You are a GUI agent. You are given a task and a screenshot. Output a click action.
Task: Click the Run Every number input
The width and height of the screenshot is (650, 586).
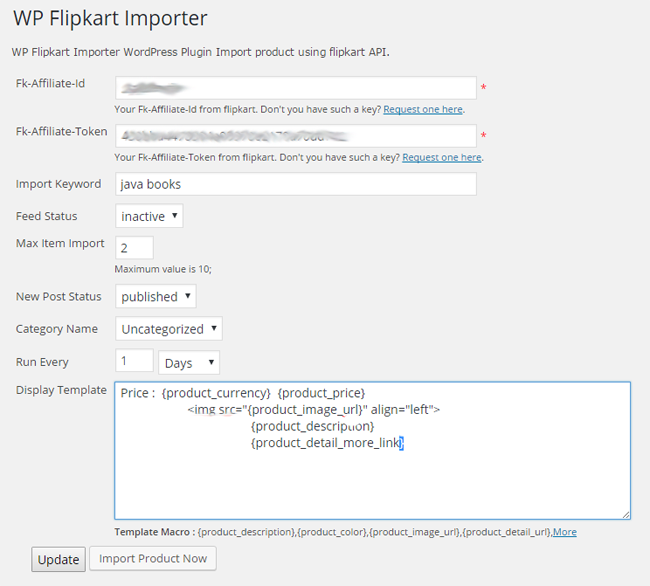[134, 361]
